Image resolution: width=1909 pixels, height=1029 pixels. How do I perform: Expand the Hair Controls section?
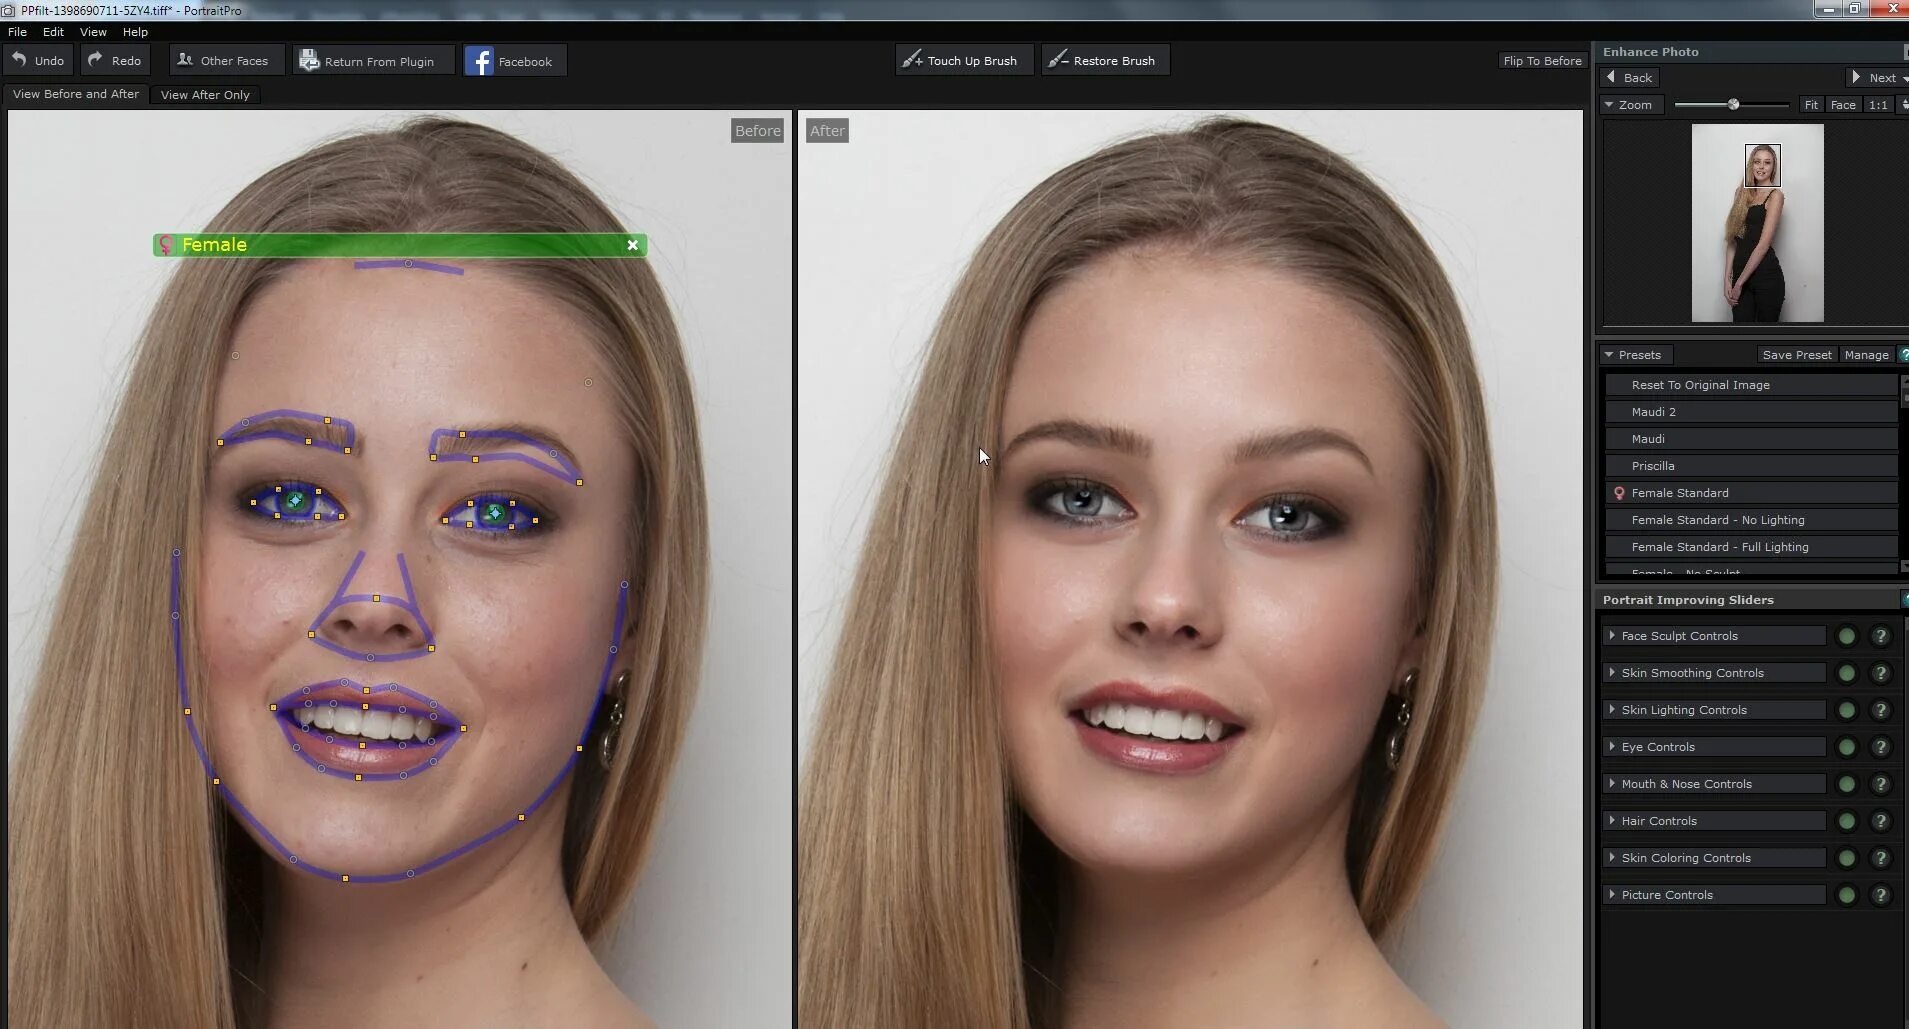coord(1715,821)
